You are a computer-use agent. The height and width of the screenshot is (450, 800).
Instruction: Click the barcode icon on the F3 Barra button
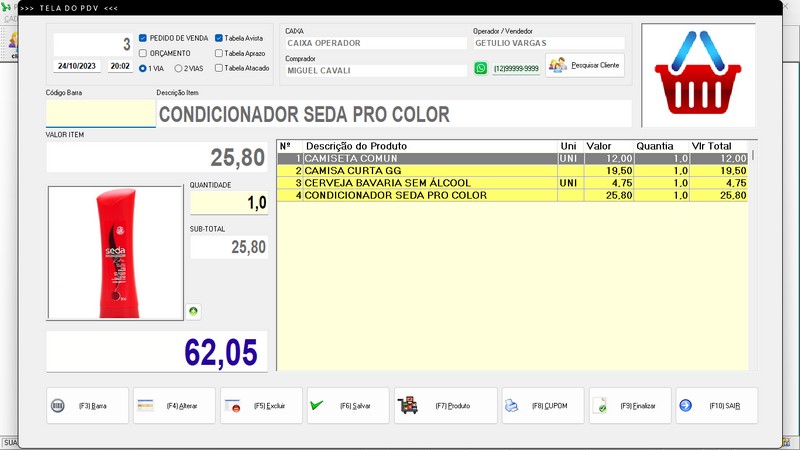coord(58,406)
